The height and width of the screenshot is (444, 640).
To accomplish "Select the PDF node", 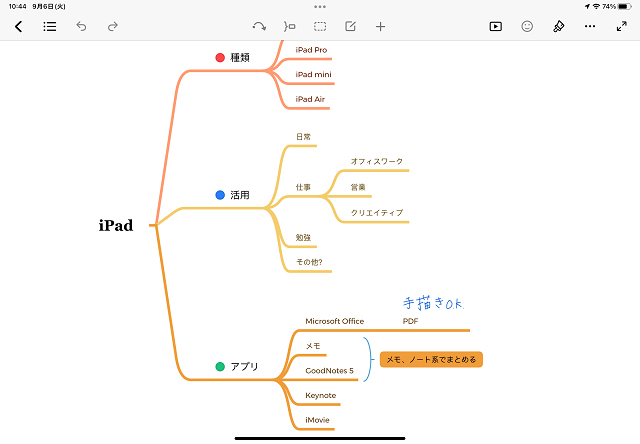I will [410, 321].
